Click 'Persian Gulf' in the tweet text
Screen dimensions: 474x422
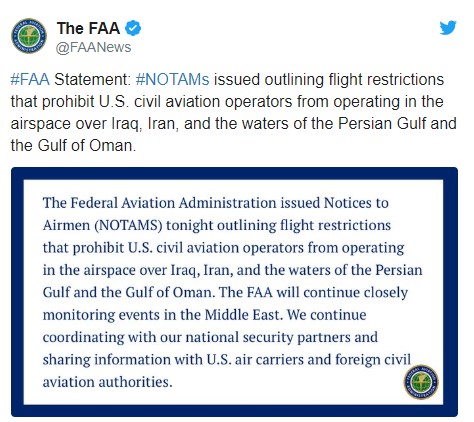(382, 123)
